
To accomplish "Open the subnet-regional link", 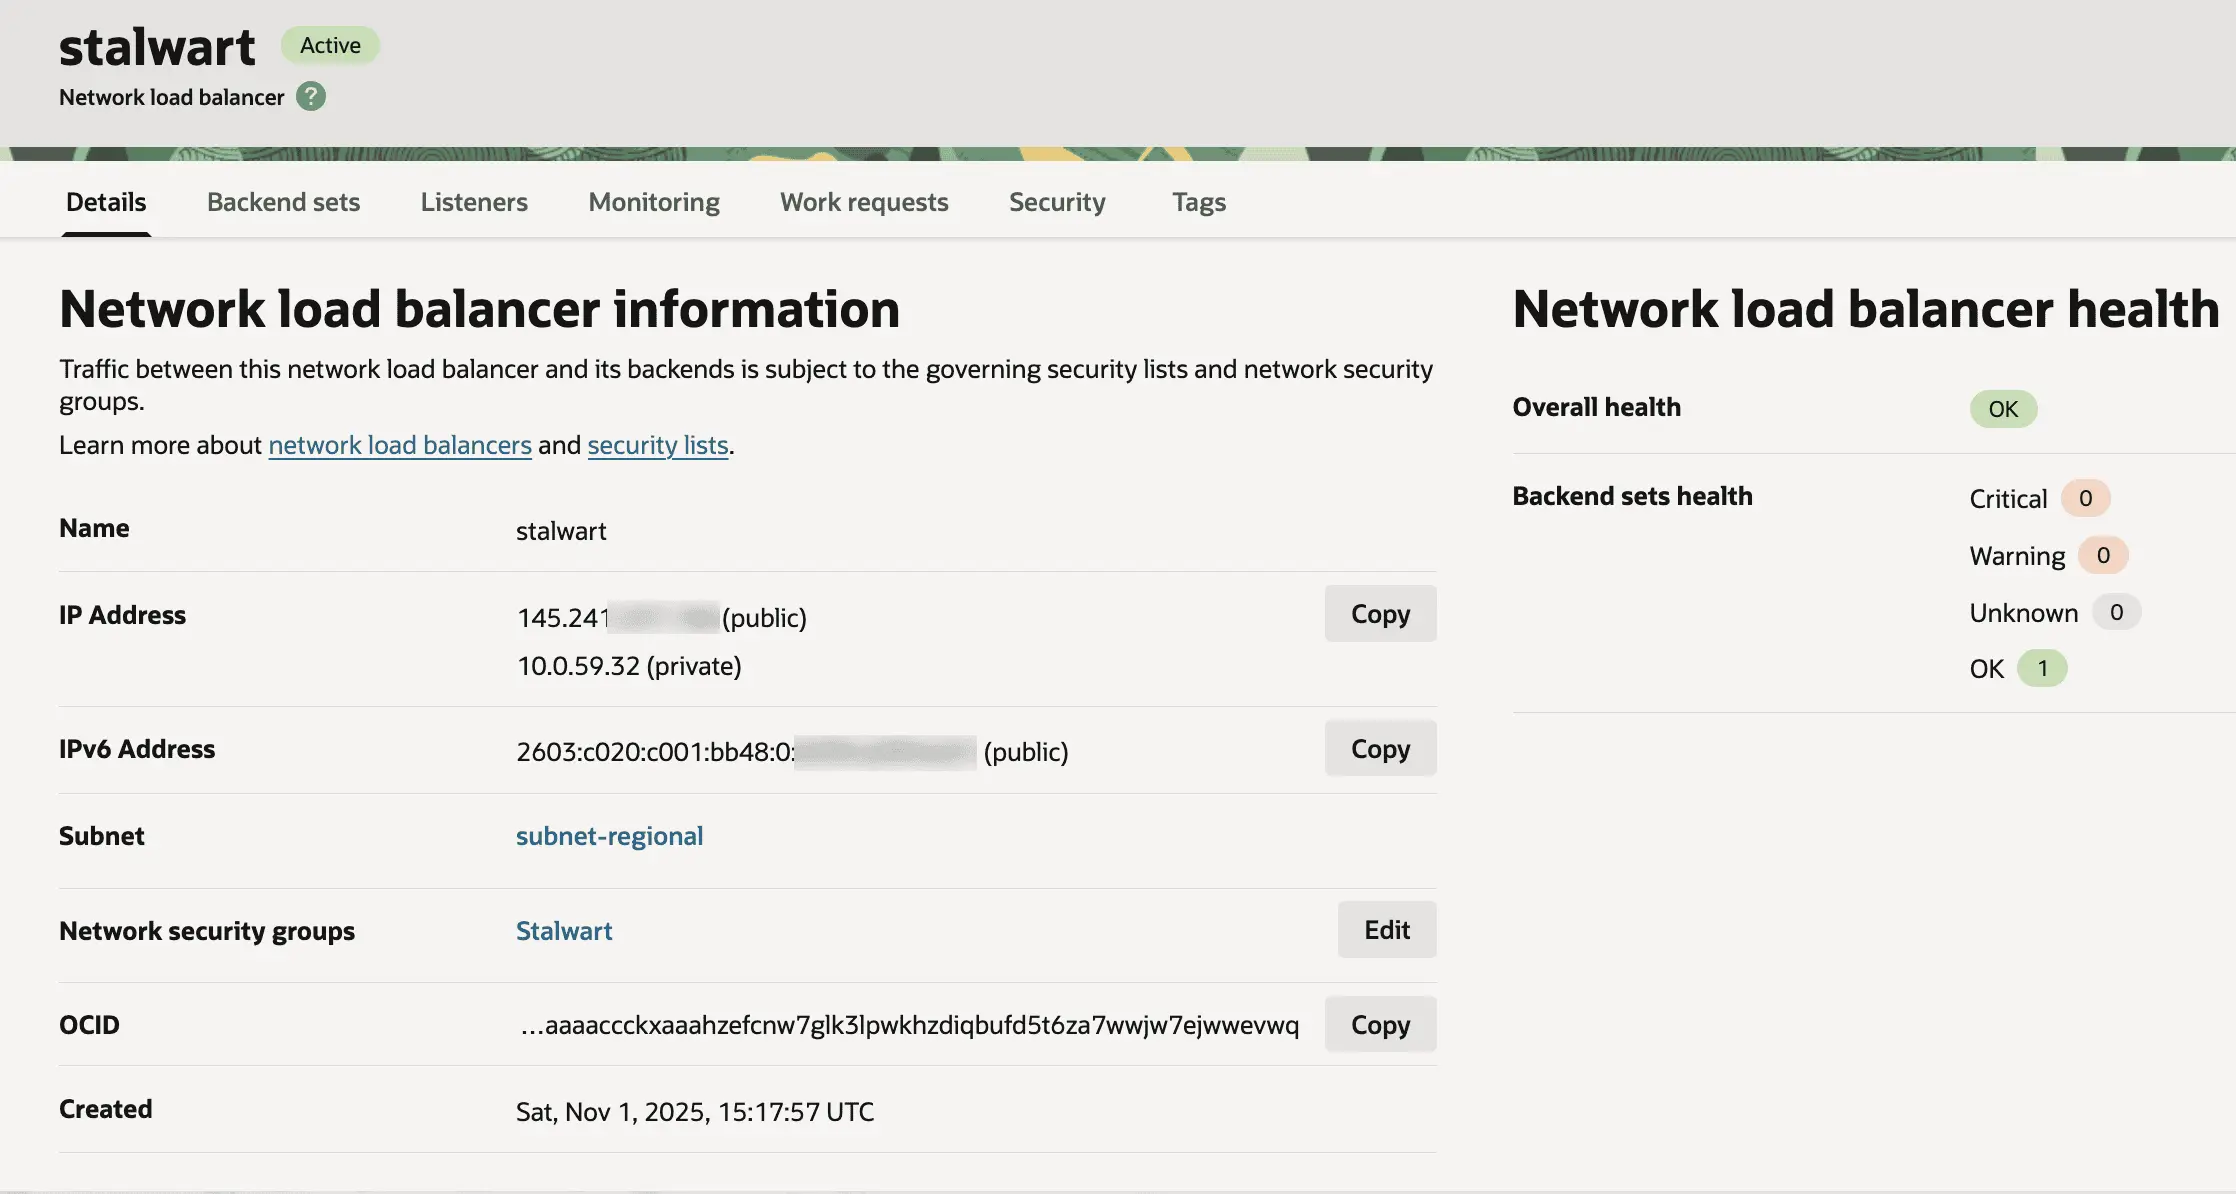I will pos(609,835).
